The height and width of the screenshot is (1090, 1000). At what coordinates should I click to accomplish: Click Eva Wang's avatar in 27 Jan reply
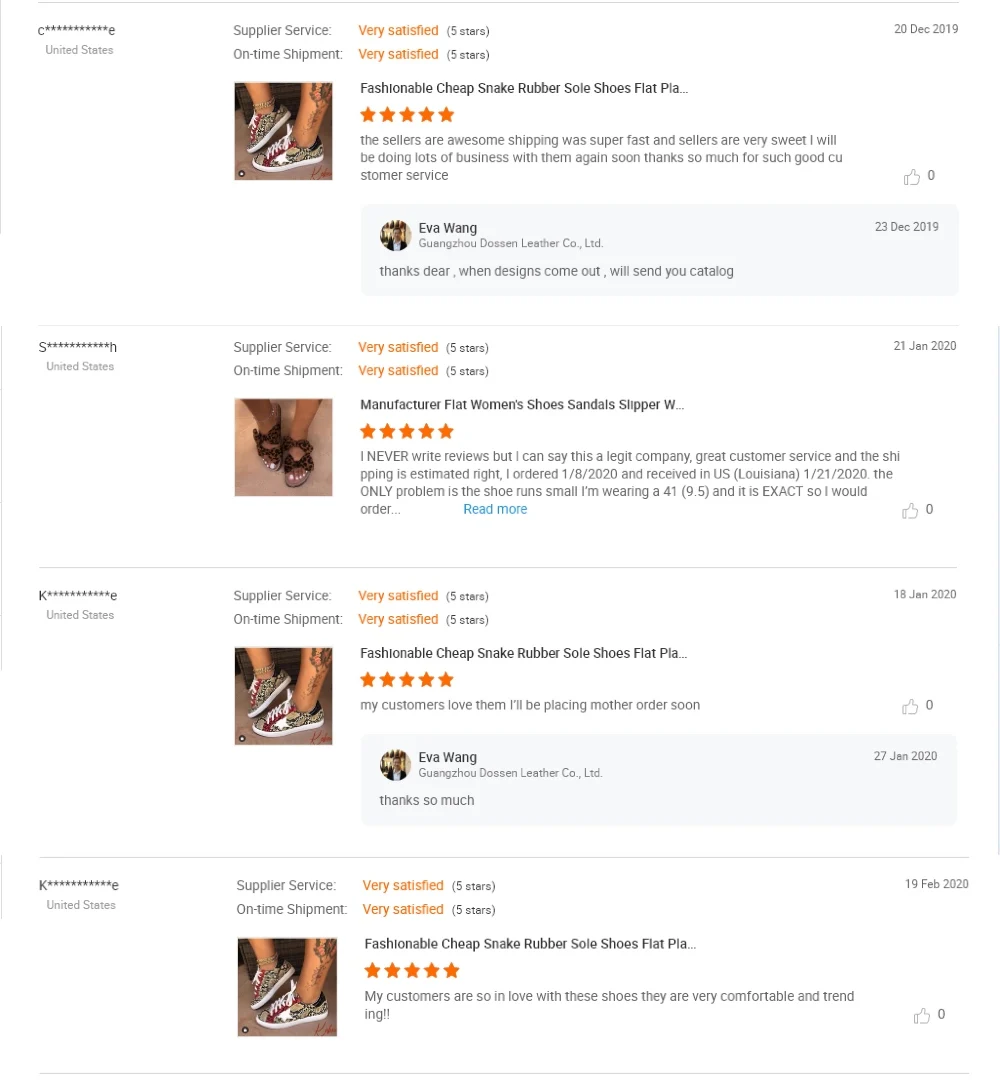[395, 765]
